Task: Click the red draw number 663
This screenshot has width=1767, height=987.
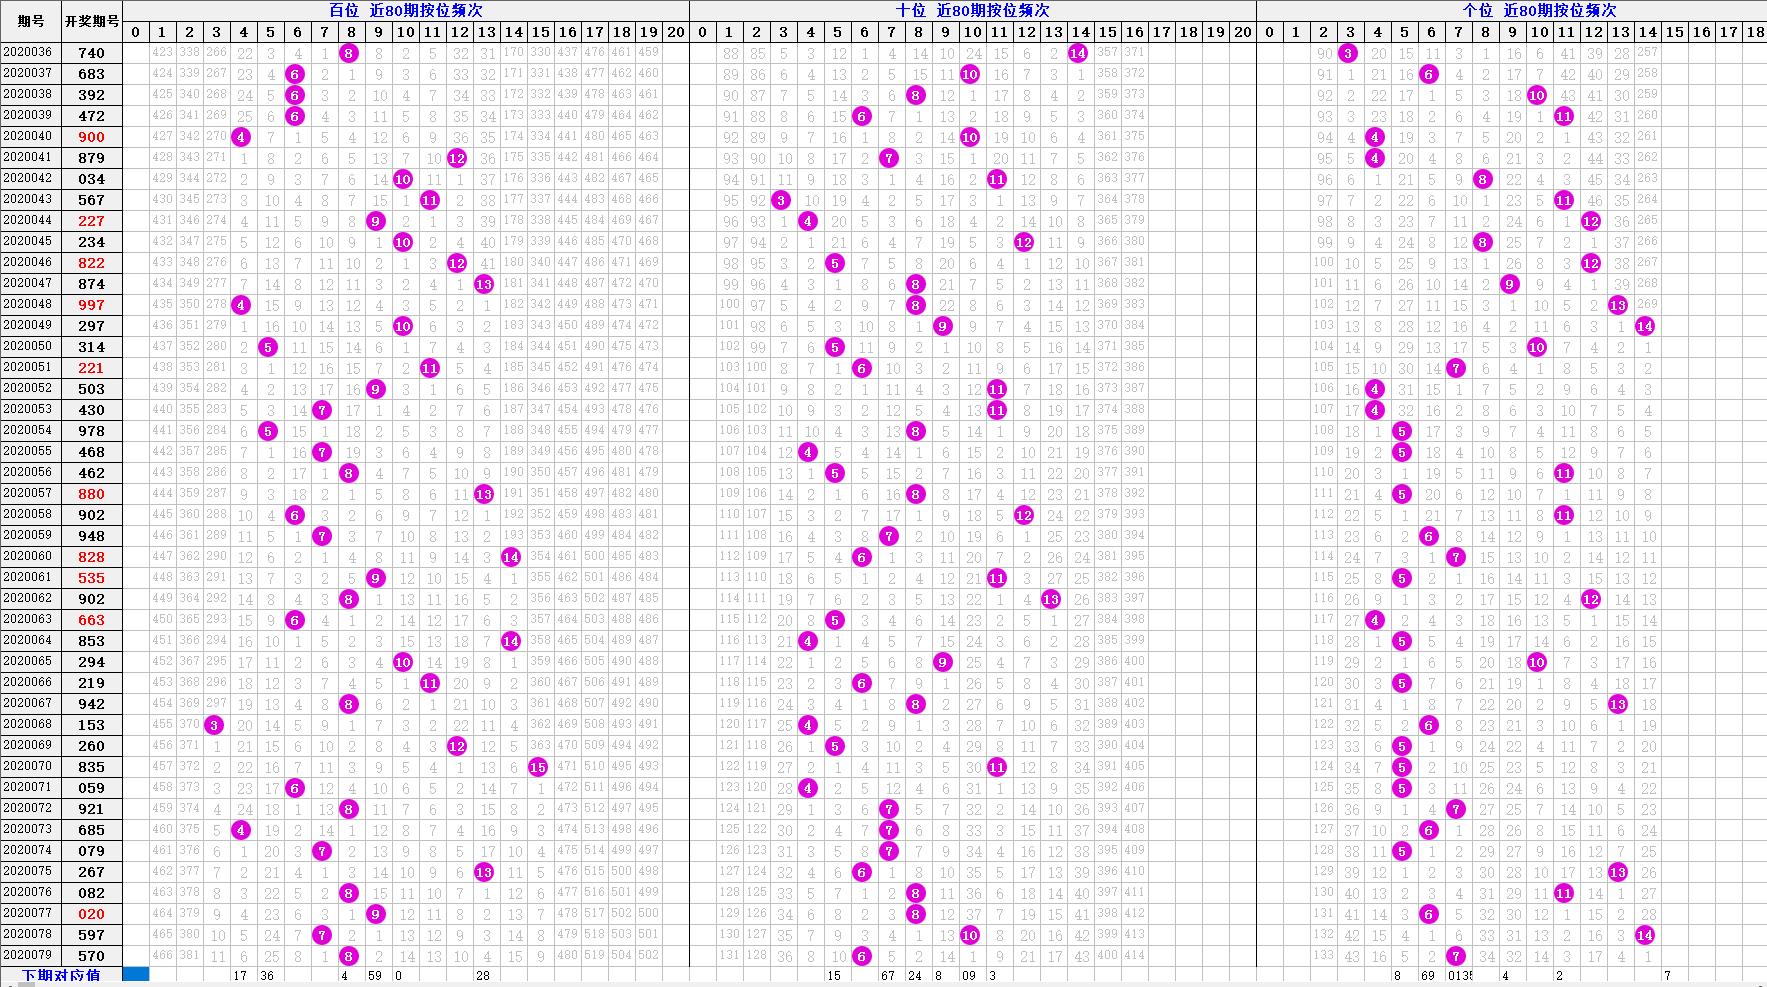Action: (x=92, y=620)
